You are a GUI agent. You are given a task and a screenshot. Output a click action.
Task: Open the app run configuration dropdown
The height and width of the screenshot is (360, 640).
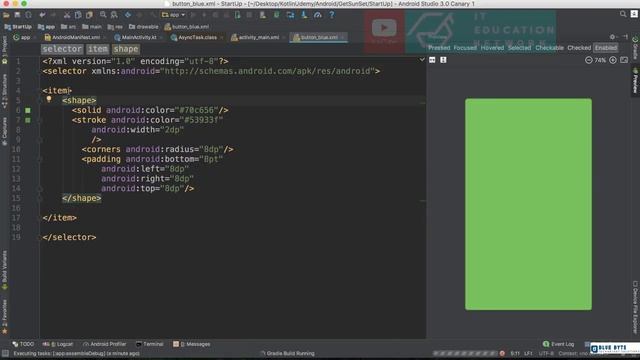click(173, 15)
